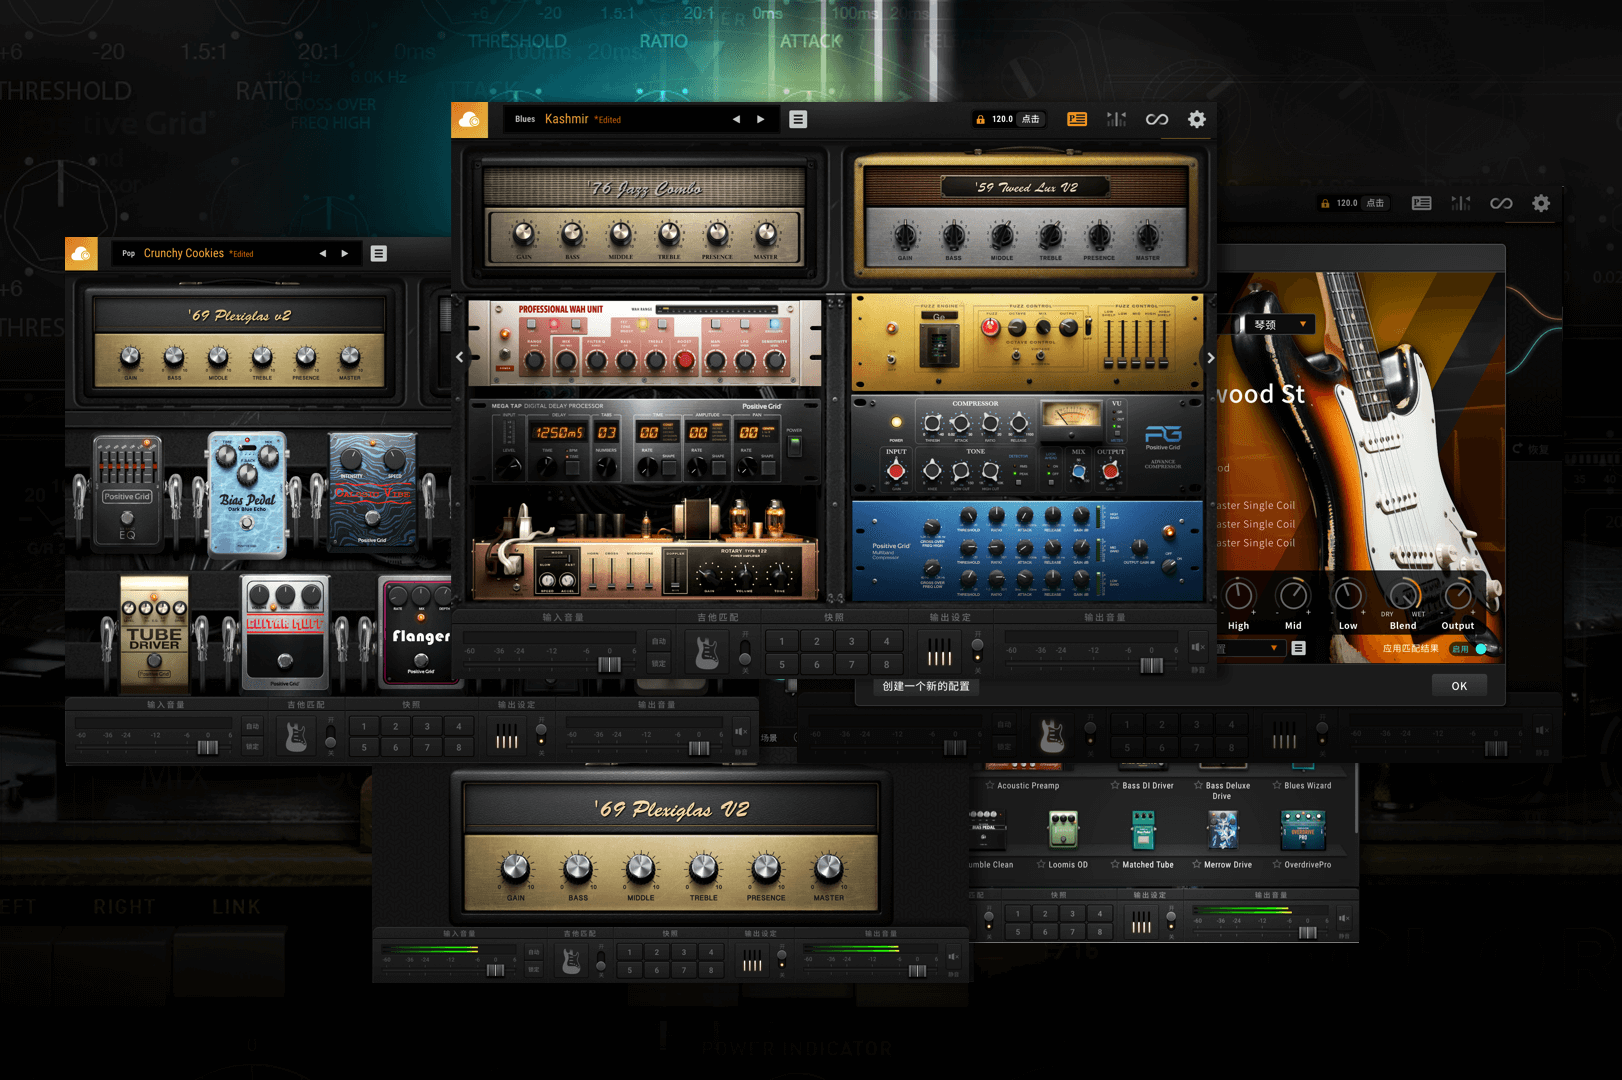The image size is (1622, 1080).
Task: Select the Bias Pedal blue delay pedal
Action: (x=247, y=494)
